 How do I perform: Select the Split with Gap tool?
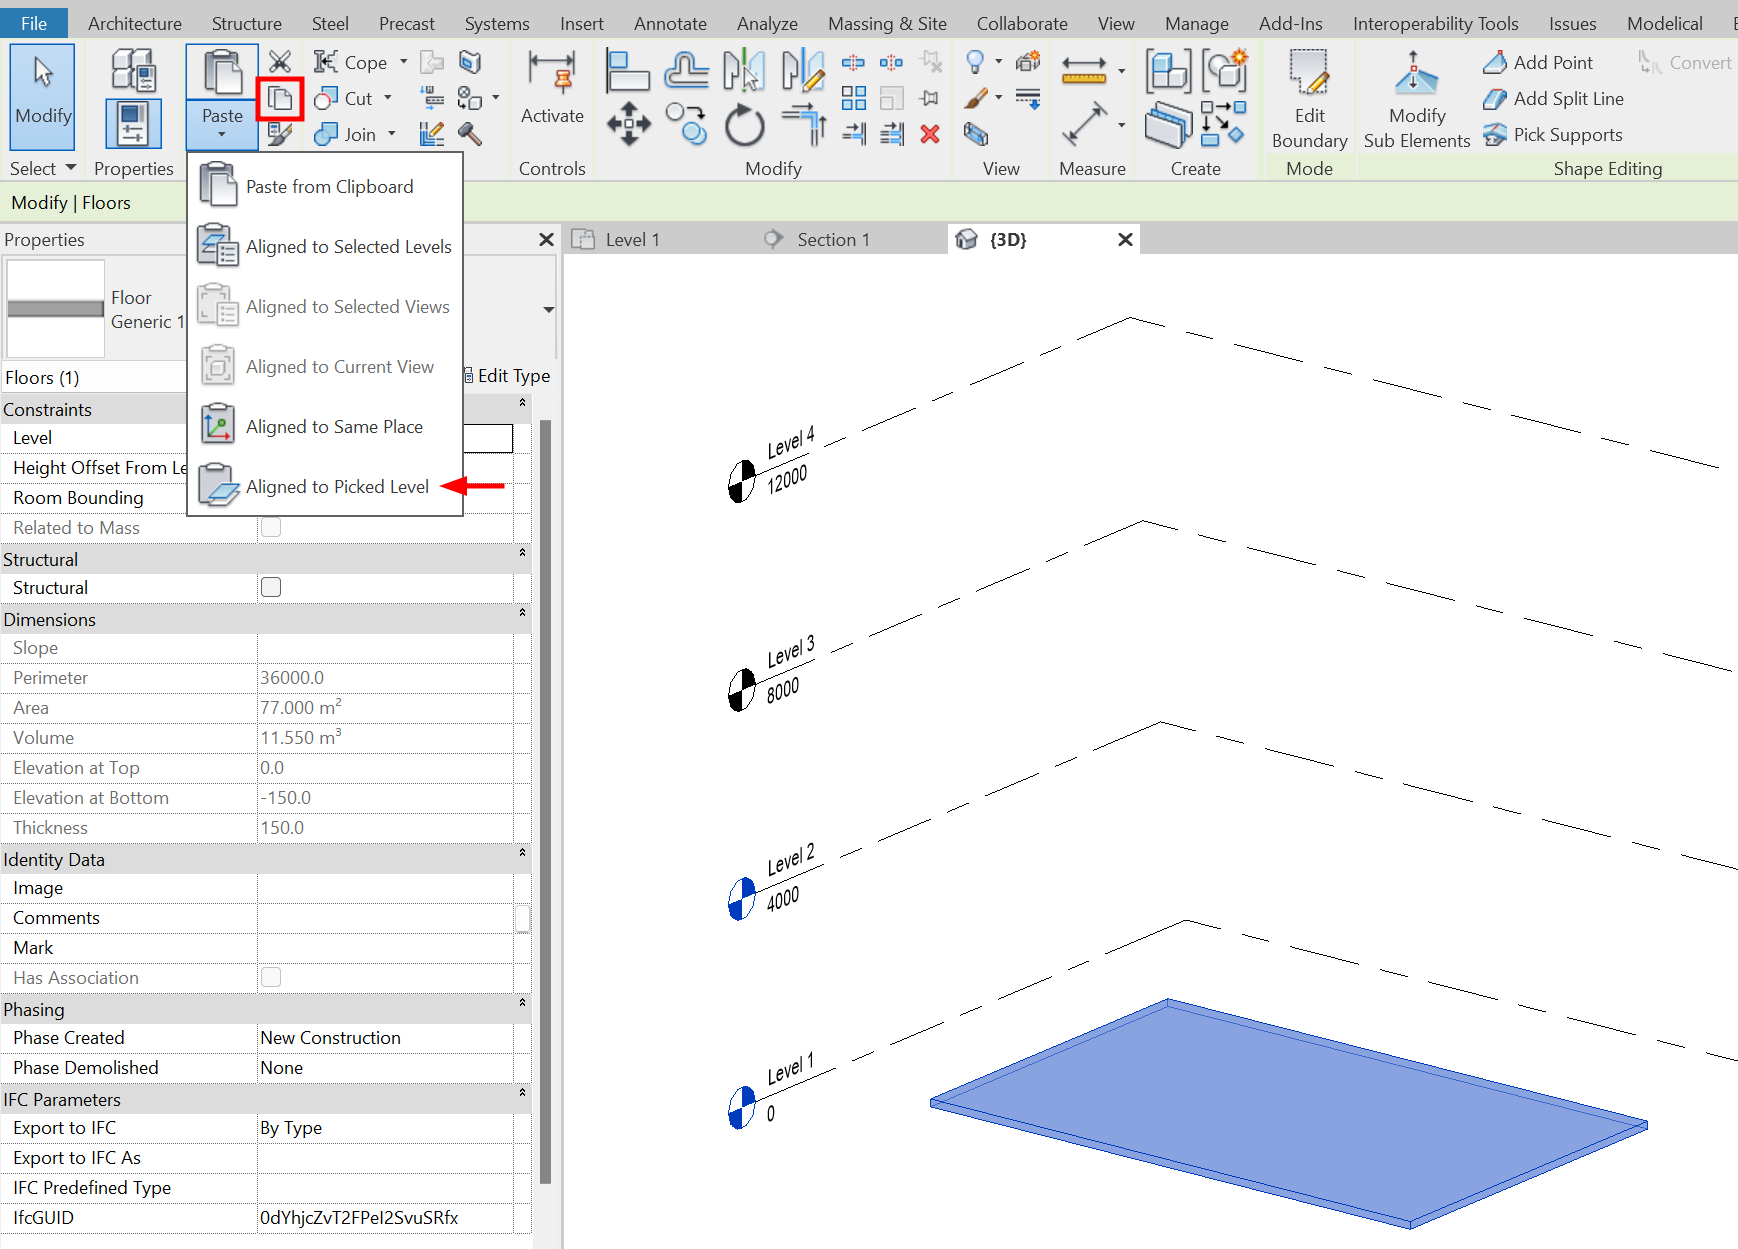(891, 63)
